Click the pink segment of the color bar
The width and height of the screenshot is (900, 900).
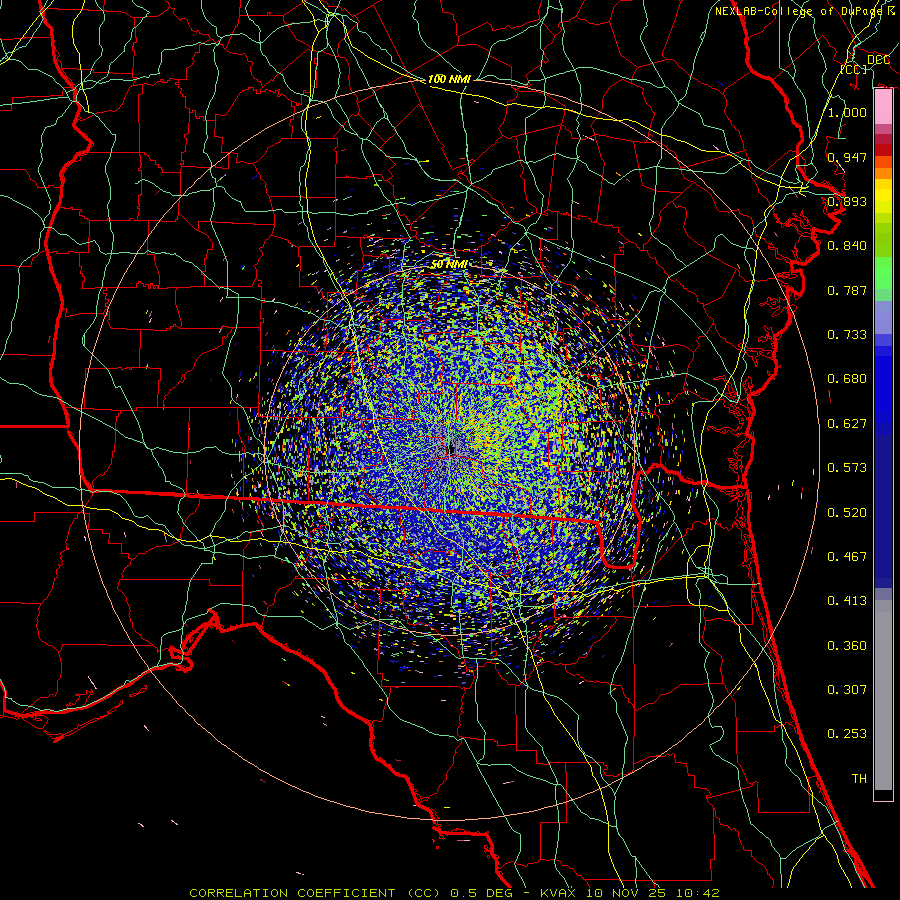883,107
